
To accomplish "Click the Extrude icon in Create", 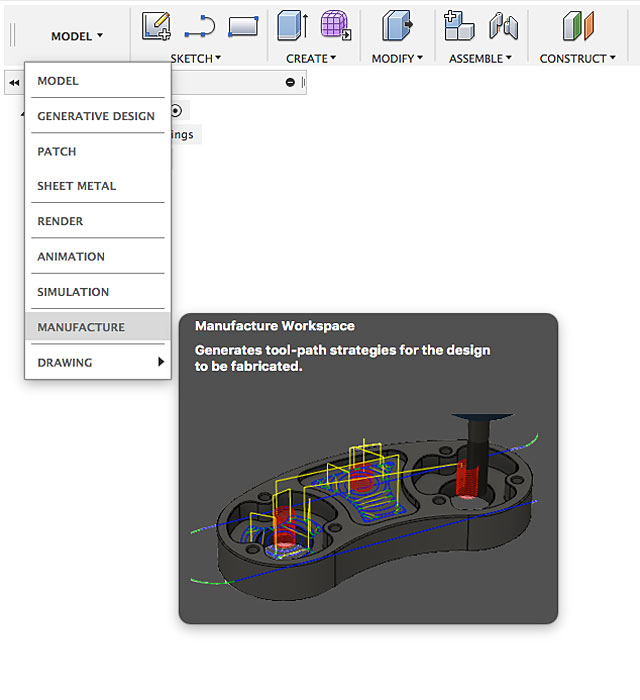I will point(292,26).
